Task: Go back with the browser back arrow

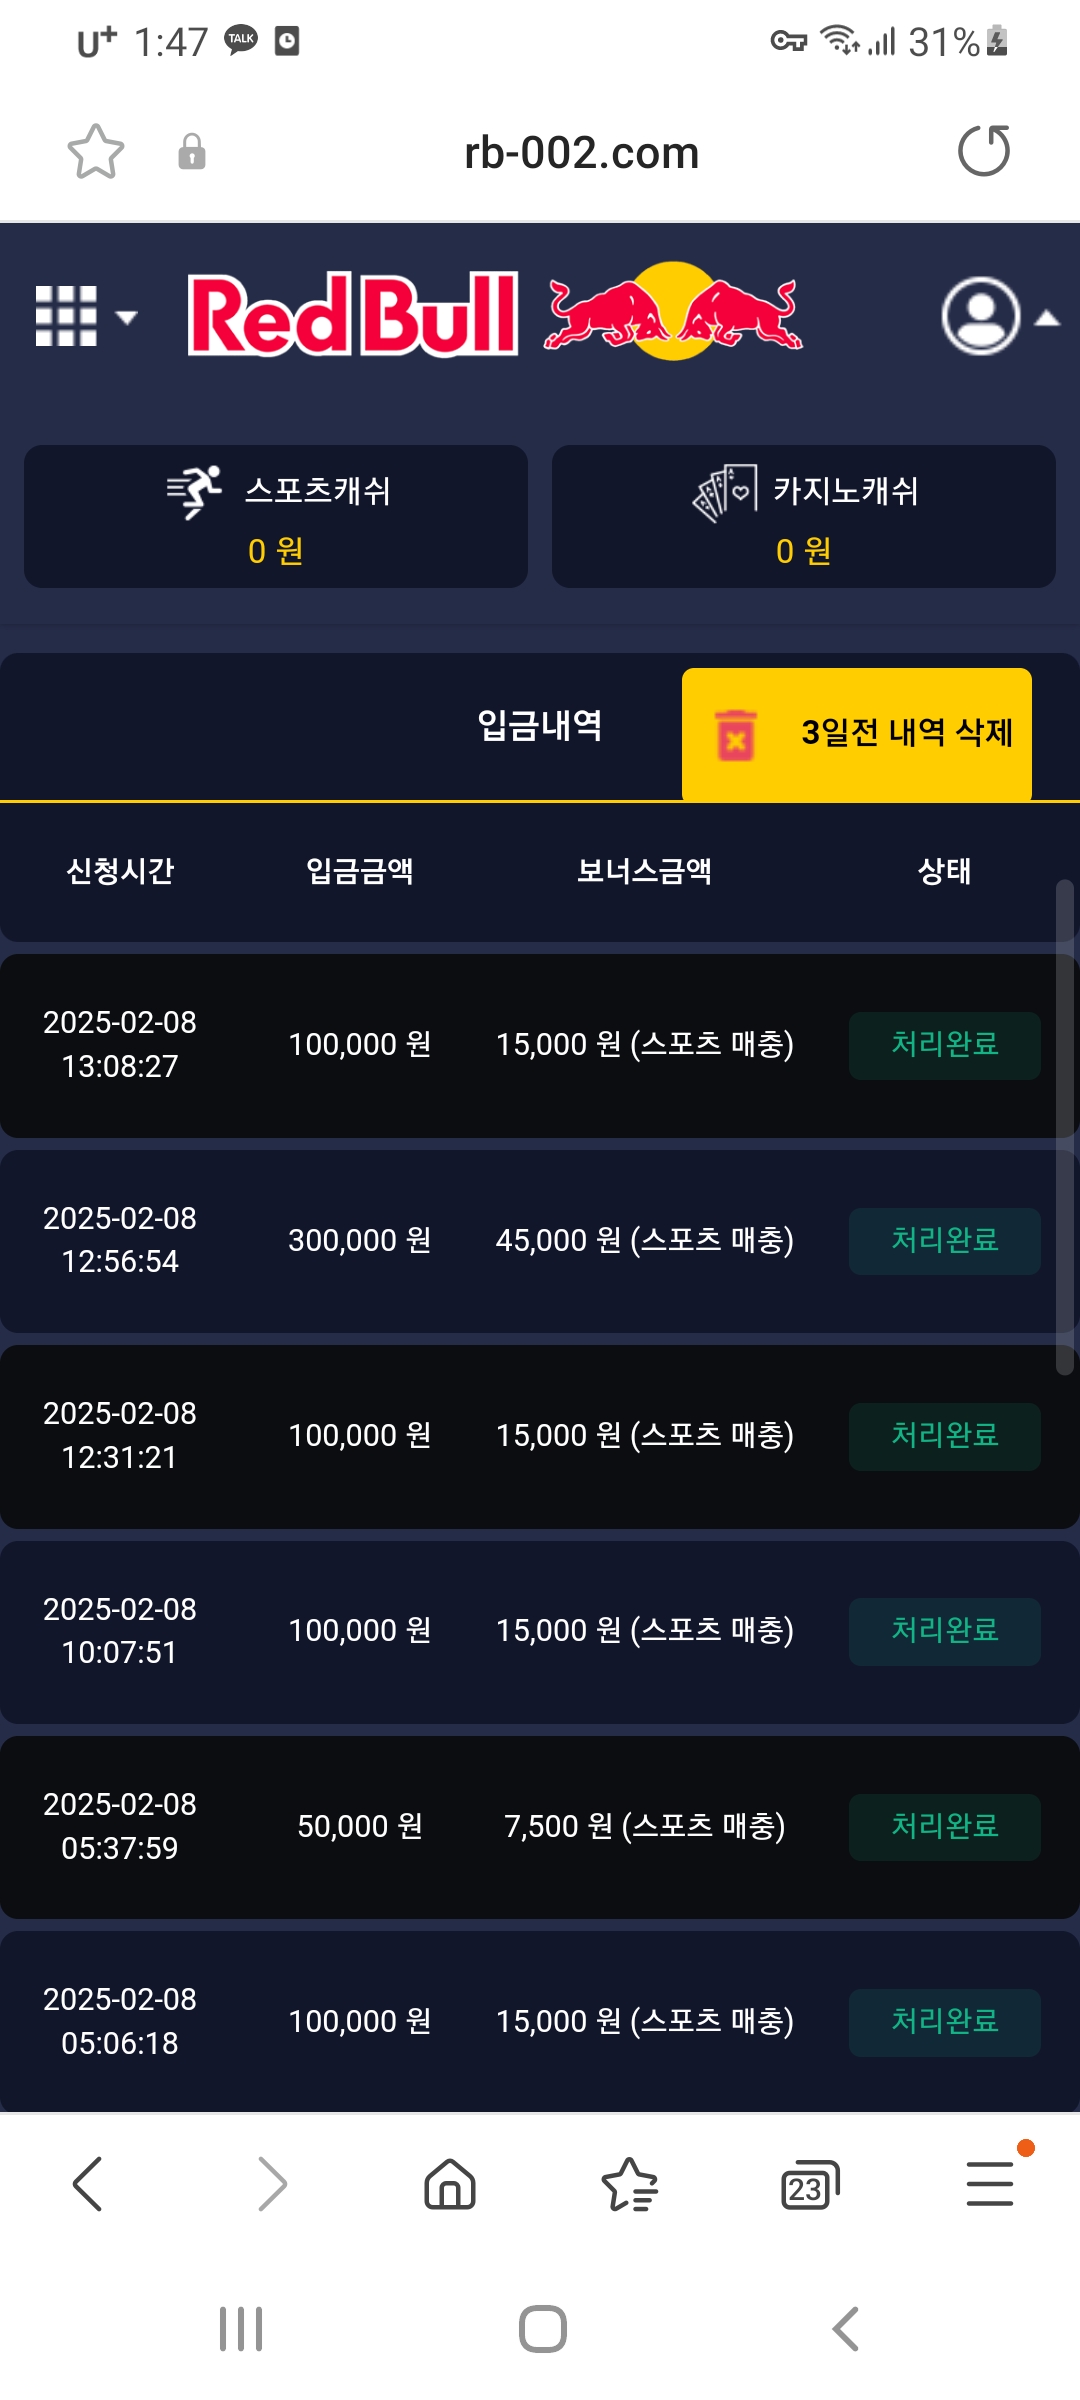Action: coord(88,2183)
